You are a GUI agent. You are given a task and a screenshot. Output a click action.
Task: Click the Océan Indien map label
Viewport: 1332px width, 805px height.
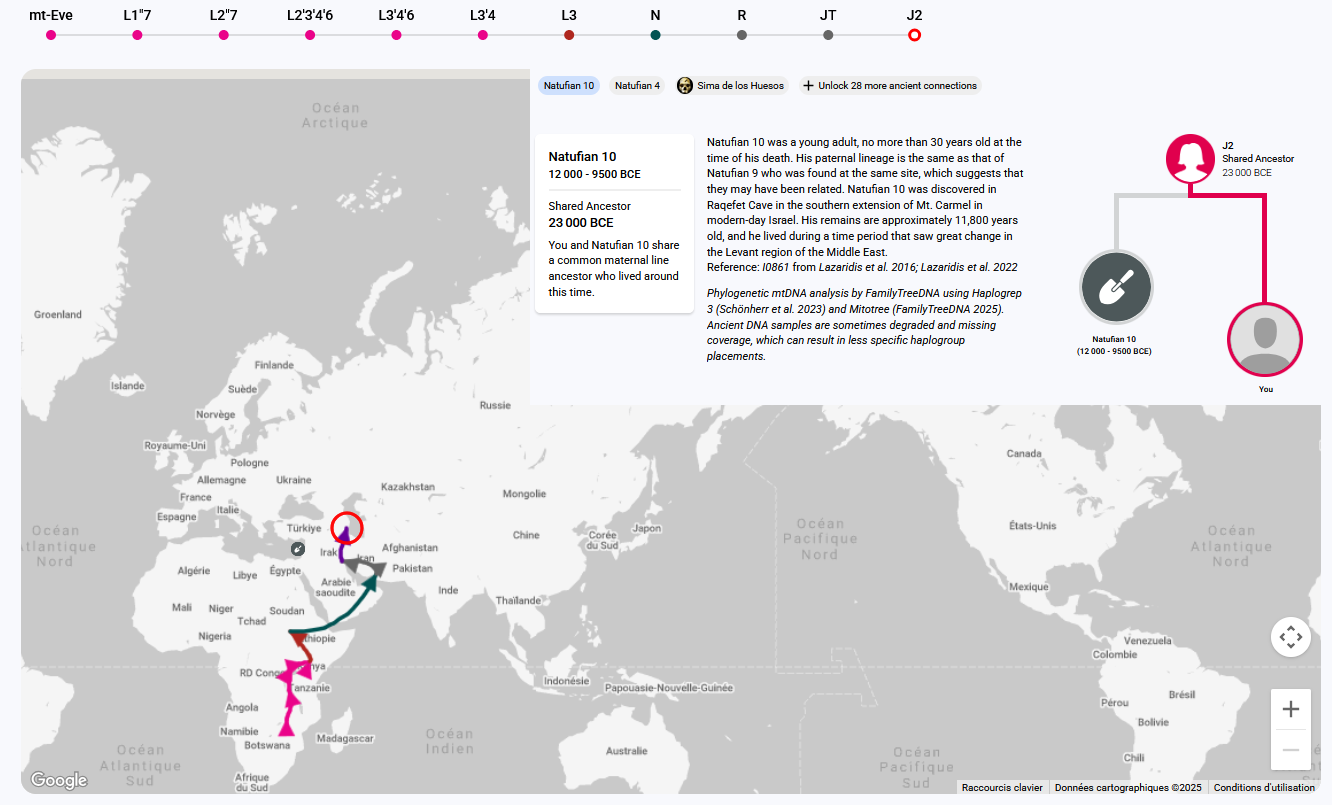[450, 741]
